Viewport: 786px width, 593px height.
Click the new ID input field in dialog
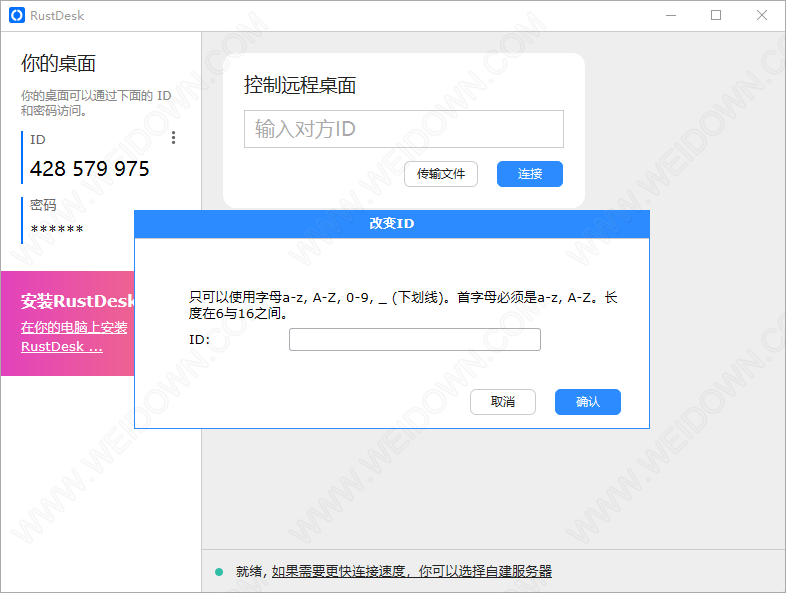[x=415, y=339]
